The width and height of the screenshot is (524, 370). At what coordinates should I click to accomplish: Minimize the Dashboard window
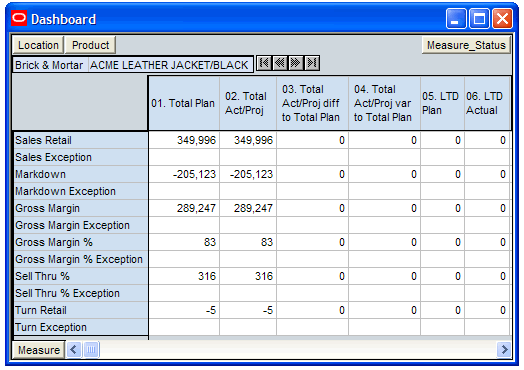point(456,19)
